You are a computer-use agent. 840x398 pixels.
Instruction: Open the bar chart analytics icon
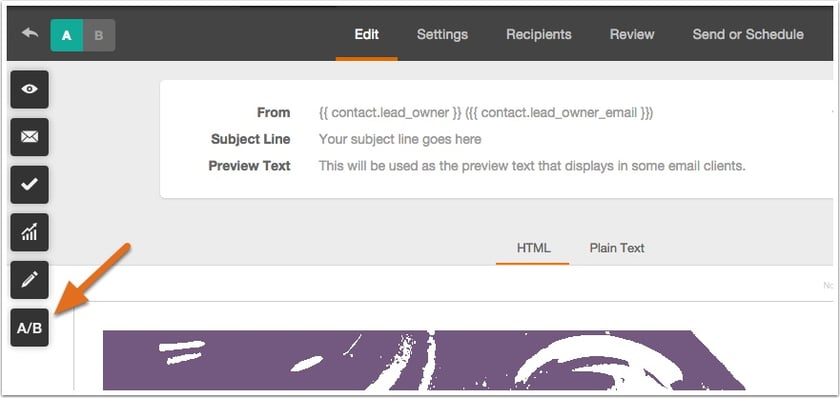click(29, 232)
